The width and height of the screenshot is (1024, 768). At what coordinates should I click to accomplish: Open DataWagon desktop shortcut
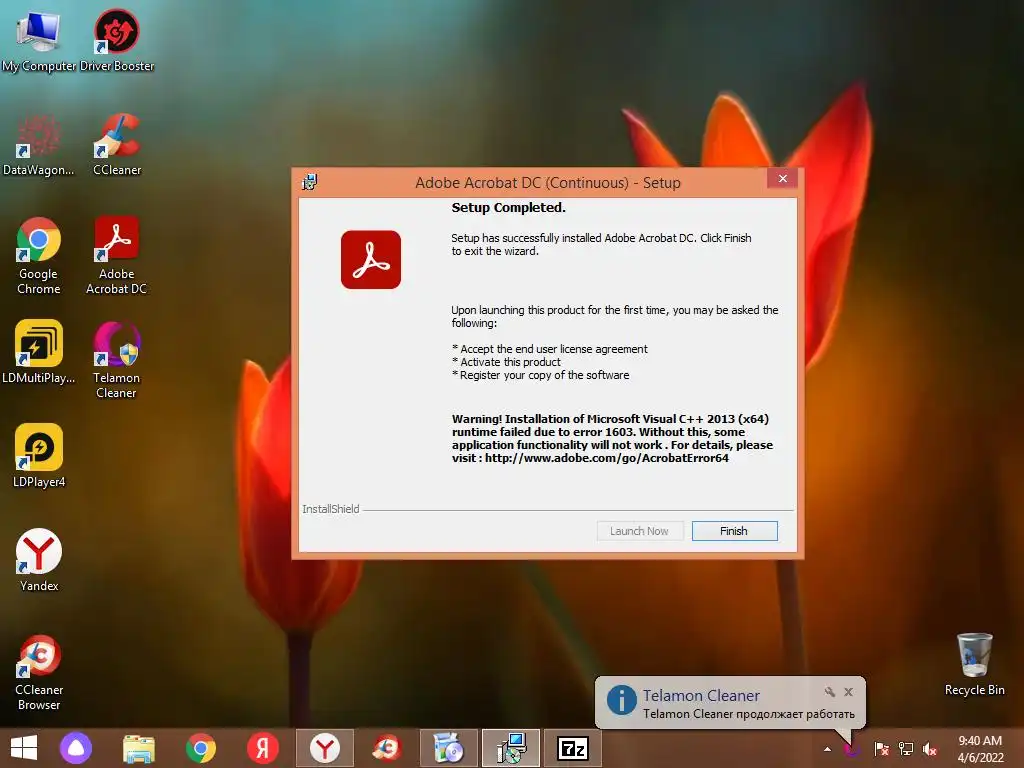click(39, 145)
